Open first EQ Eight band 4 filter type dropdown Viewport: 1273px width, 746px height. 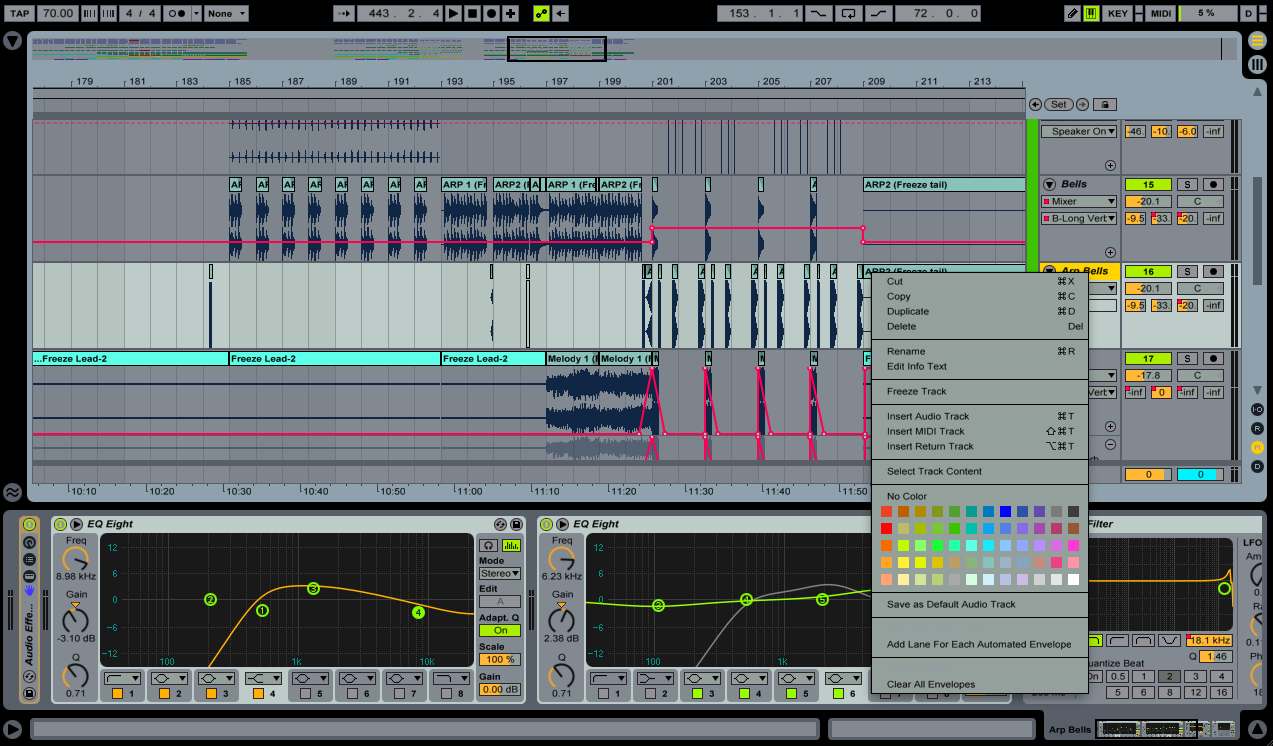pos(263,678)
